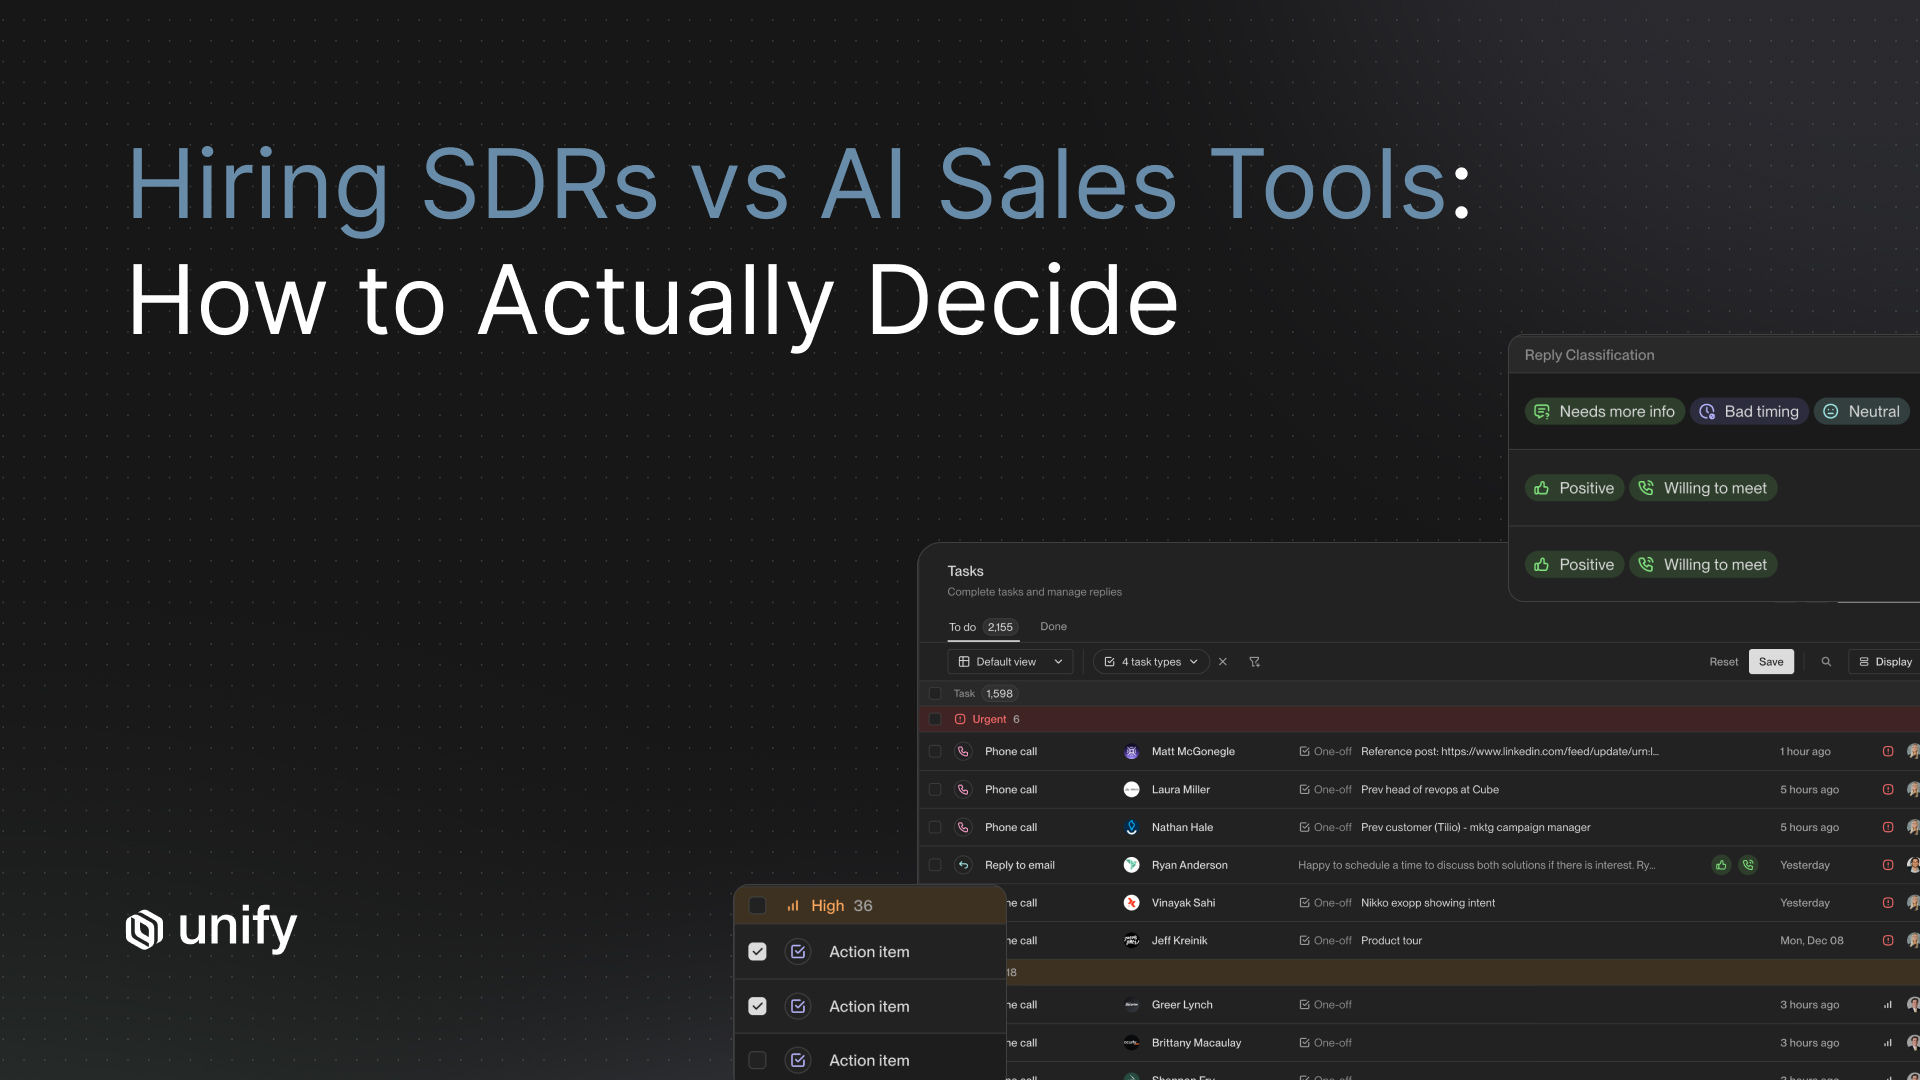Click the search magnifier icon in Tasks toolbar
1920x1080 pixels.
click(x=1826, y=662)
